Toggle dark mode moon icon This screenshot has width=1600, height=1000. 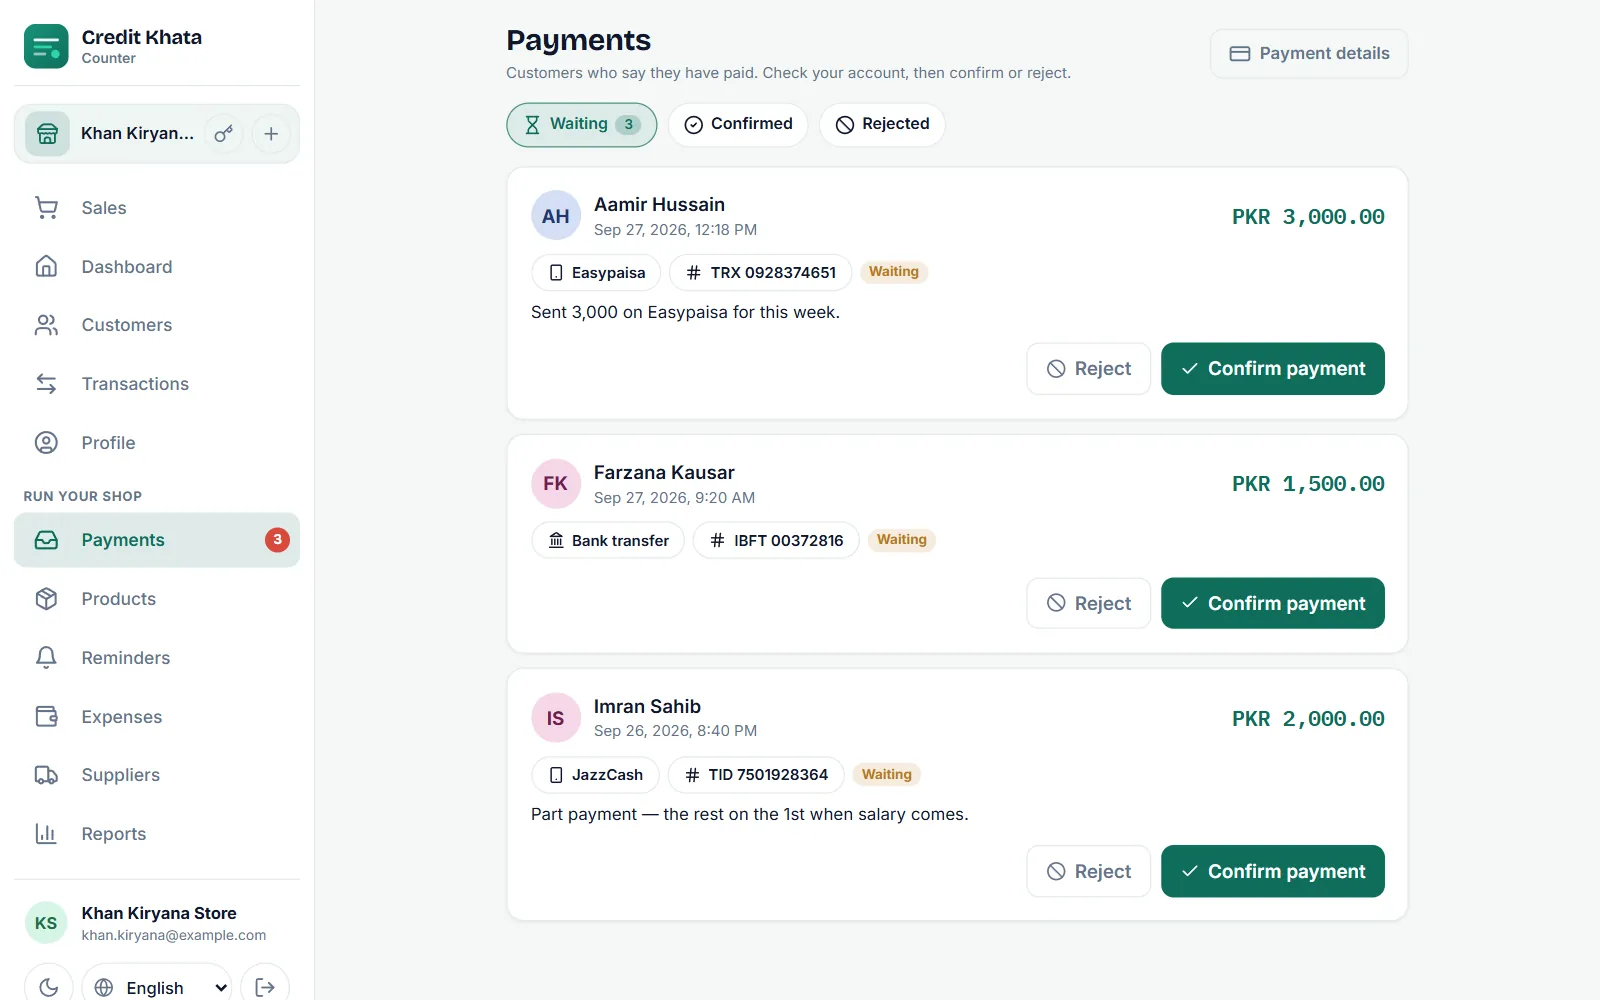(48, 987)
